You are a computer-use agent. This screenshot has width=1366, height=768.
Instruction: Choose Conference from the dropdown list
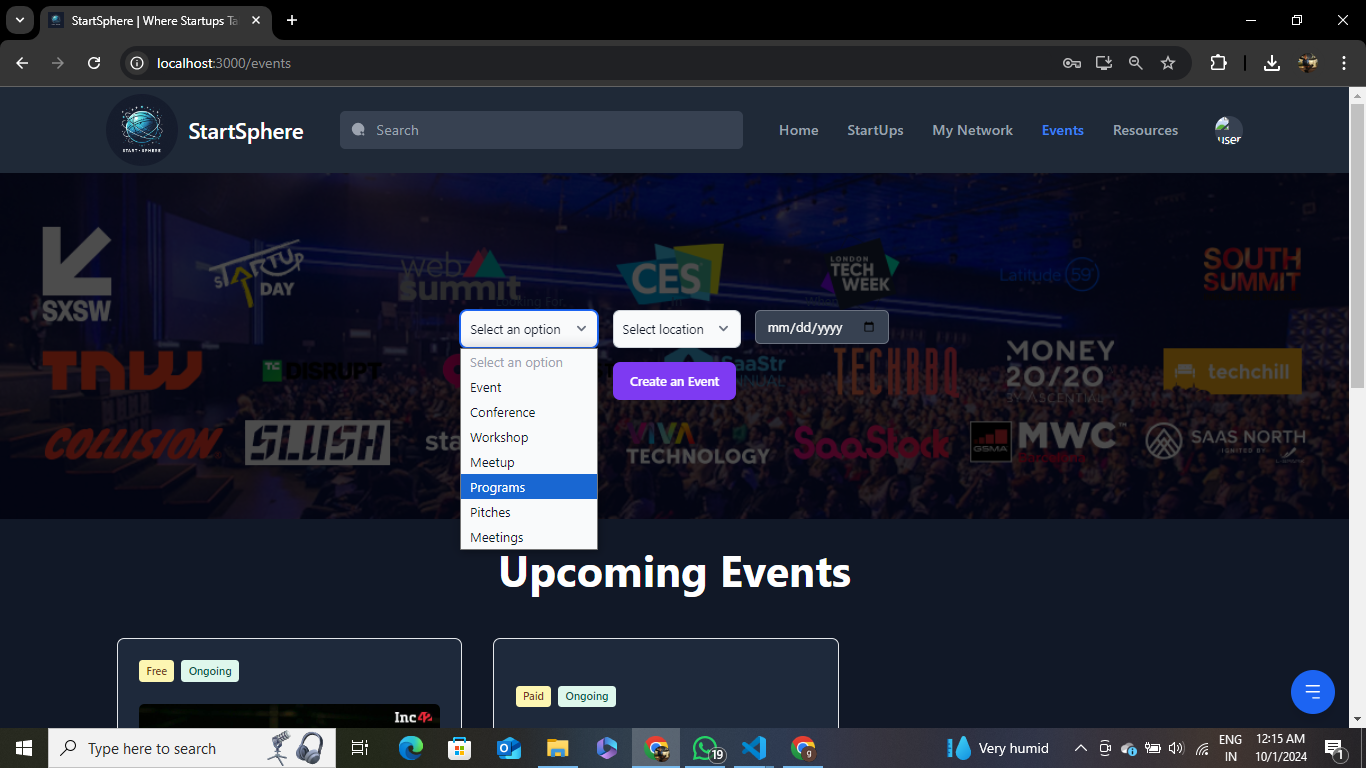529,412
